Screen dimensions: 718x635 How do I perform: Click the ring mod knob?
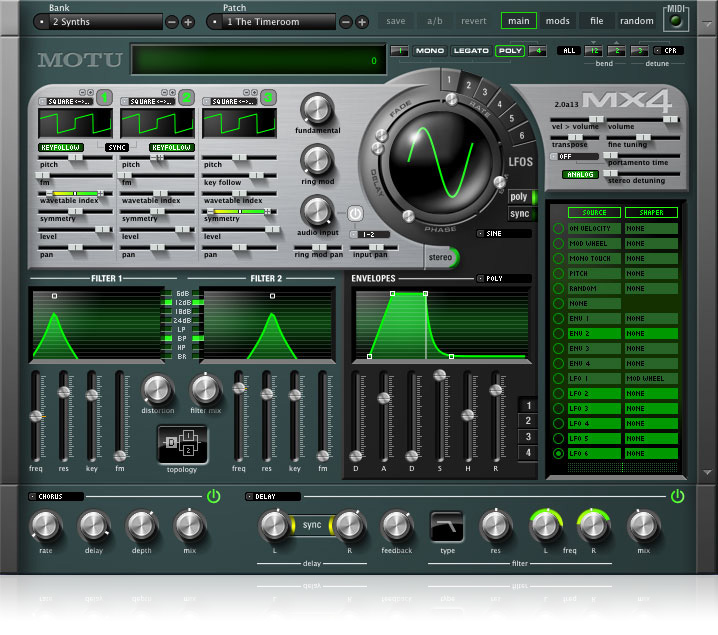coord(316,161)
